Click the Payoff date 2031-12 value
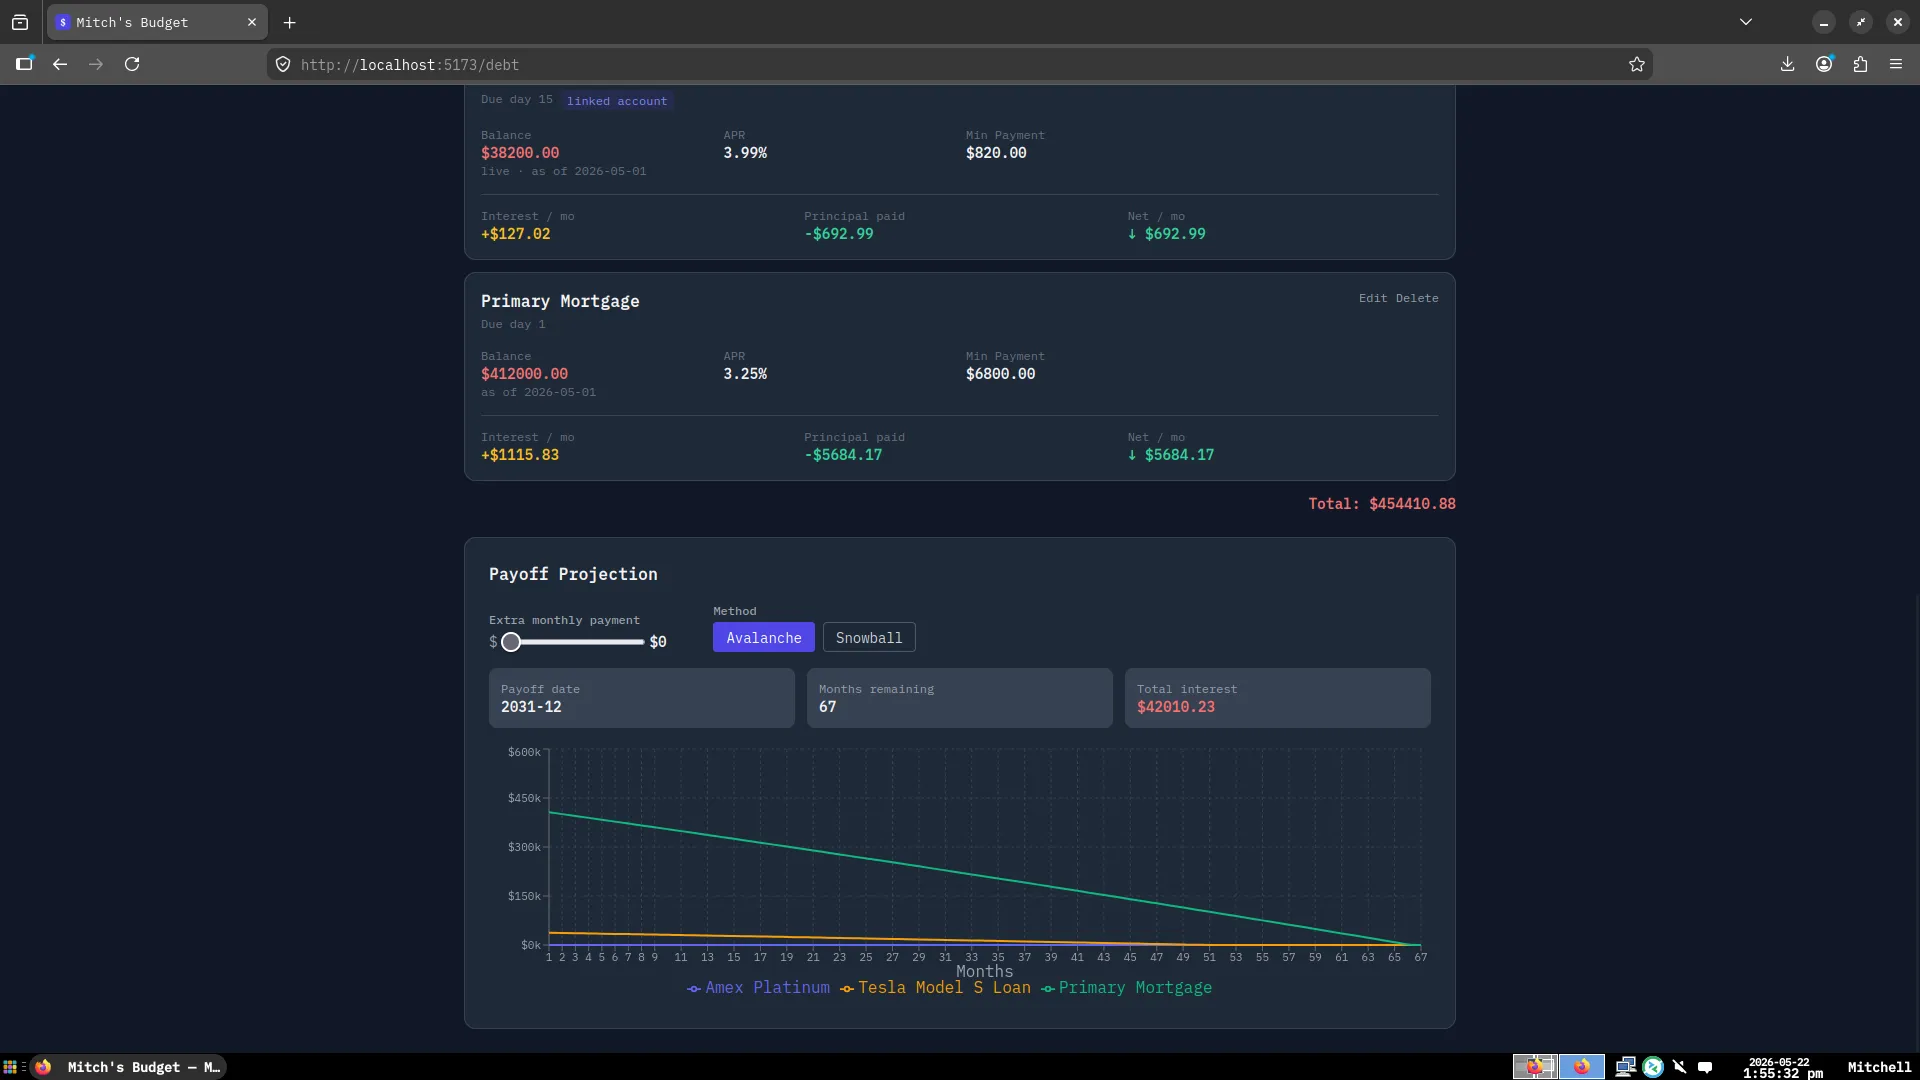Viewport: 1920px width, 1080px height. pyautogui.click(x=531, y=707)
